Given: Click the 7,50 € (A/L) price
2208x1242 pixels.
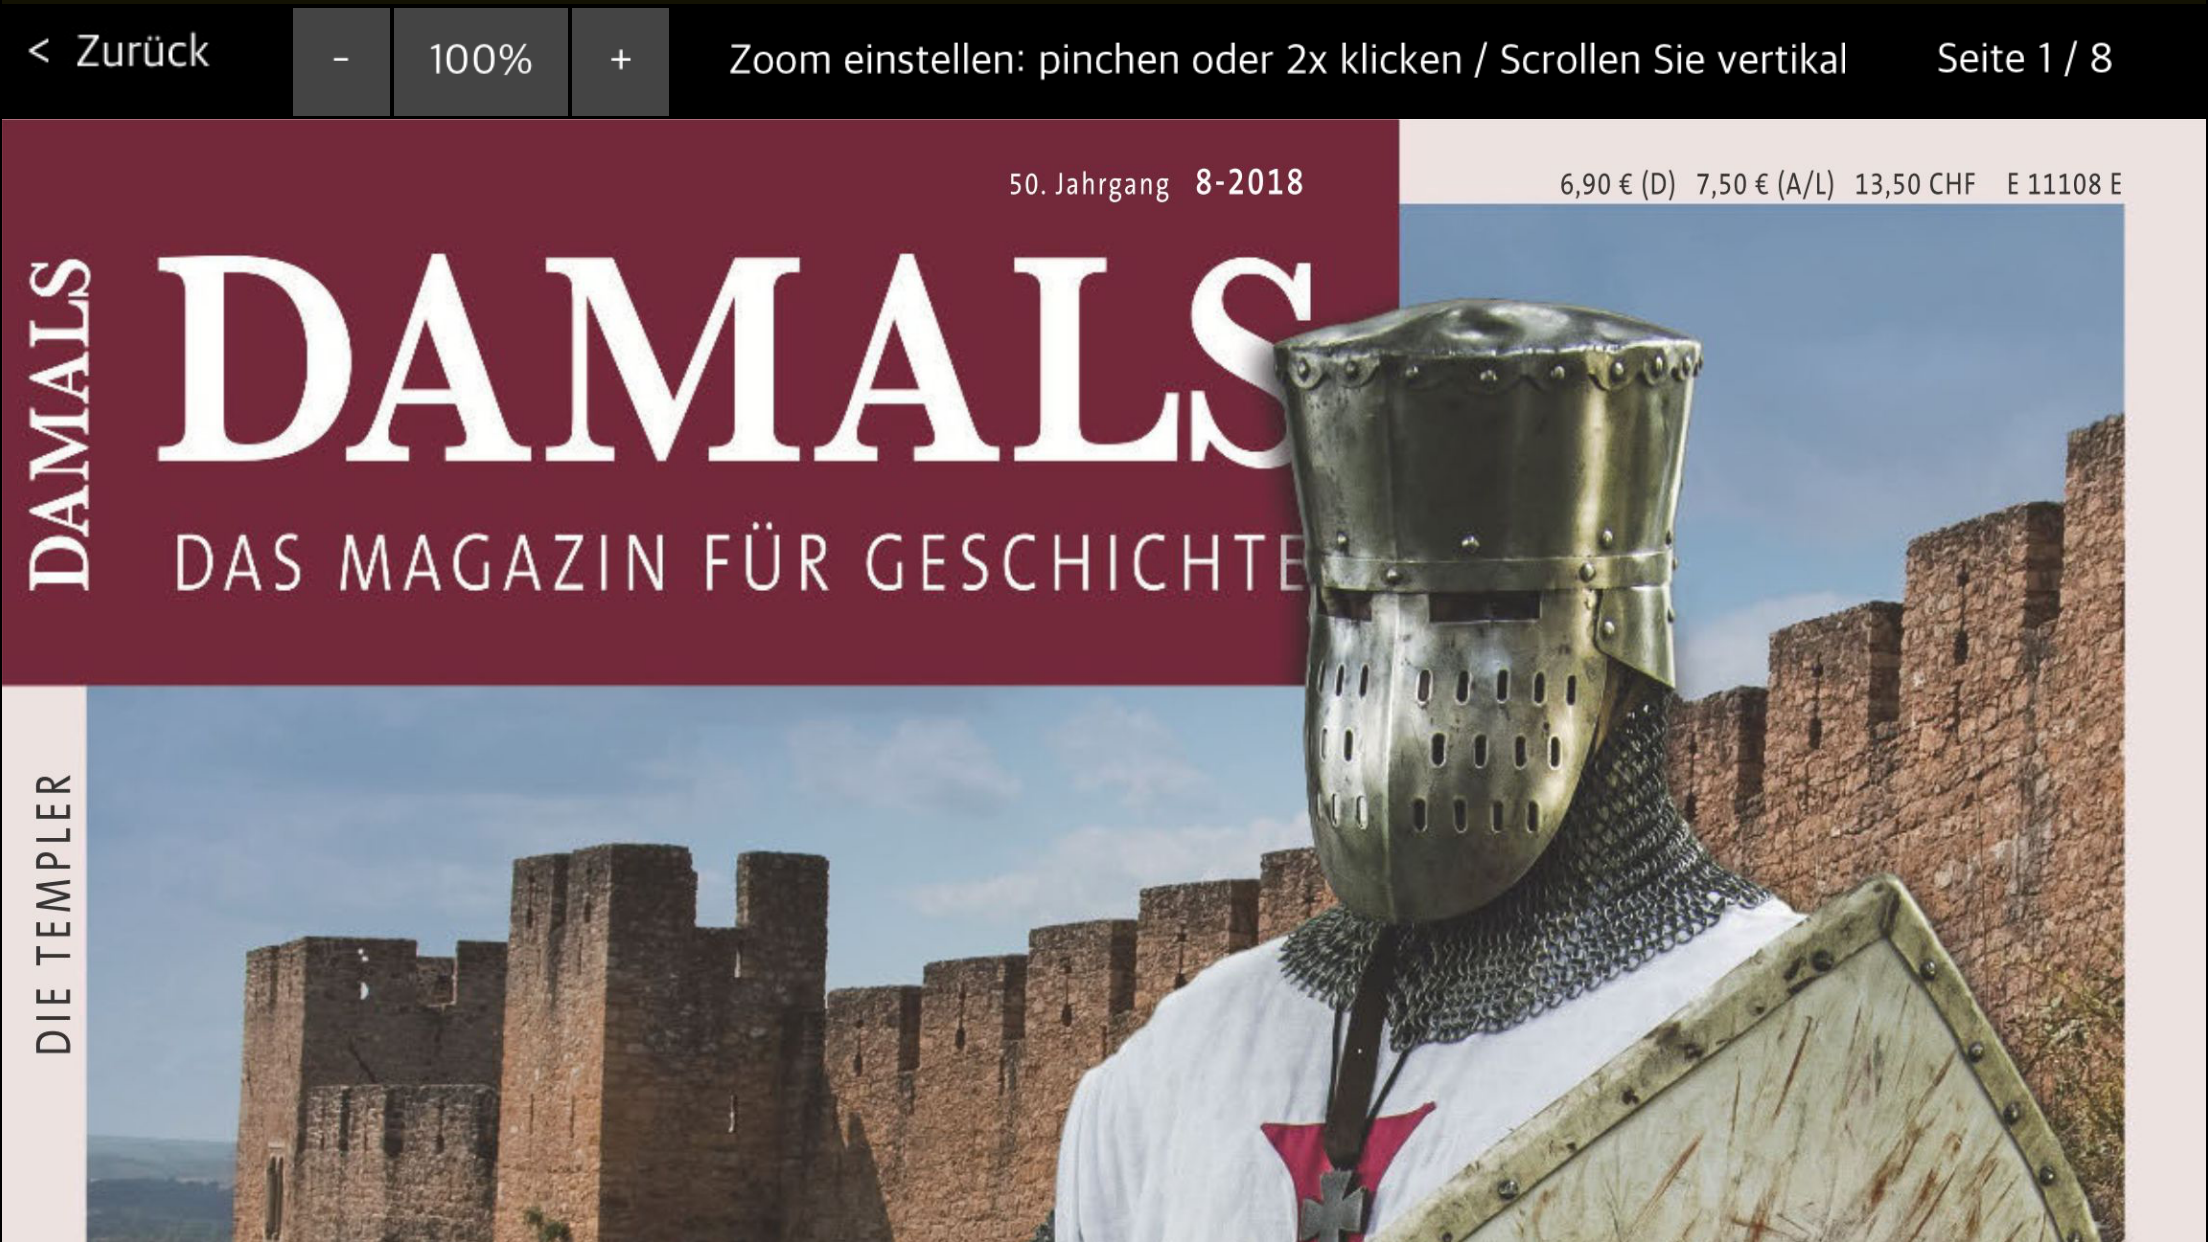Looking at the screenshot, I should pyautogui.click(x=1765, y=185).
